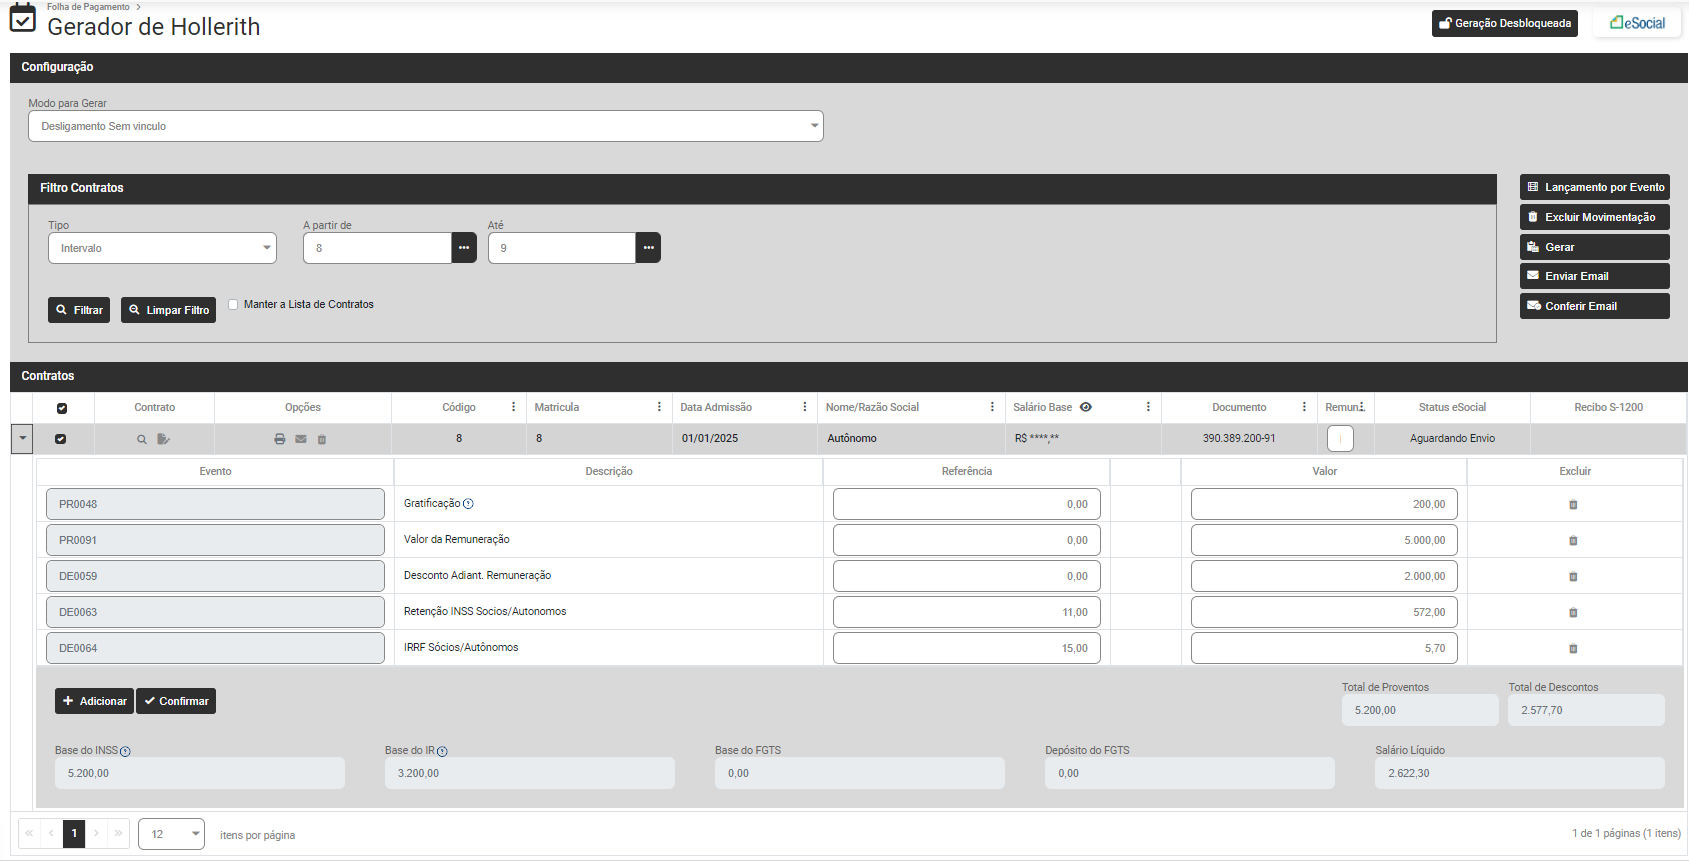Delete the DE0064 IRRF event row
Viewport: 1689px width, 861px height.
coord(1573,649)
